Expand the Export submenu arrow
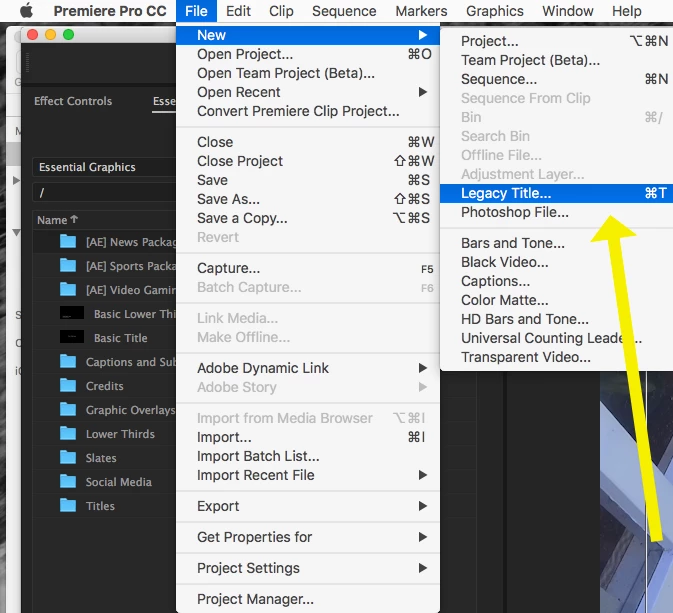Image resolution: width=673 pixels, height=613 pixels. coord(423,506)
